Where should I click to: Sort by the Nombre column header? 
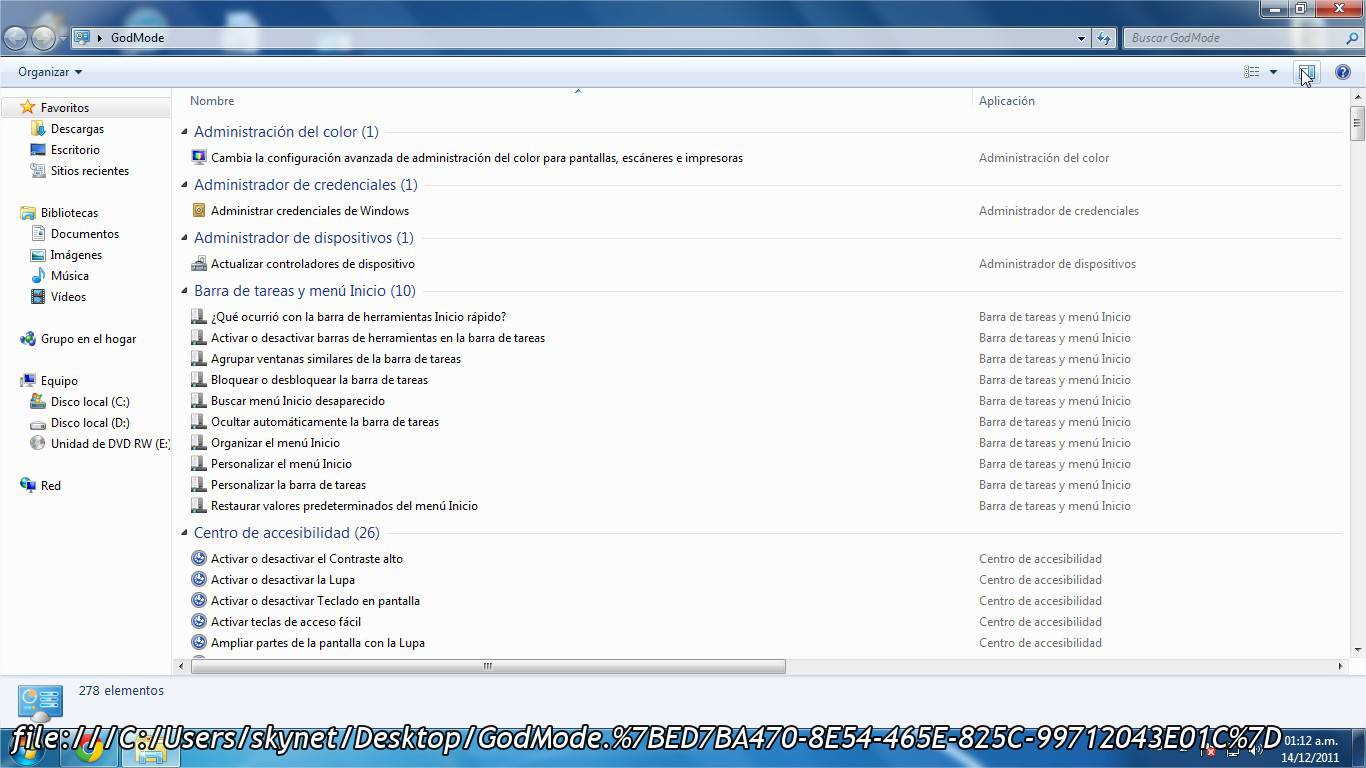coord(212,101)
